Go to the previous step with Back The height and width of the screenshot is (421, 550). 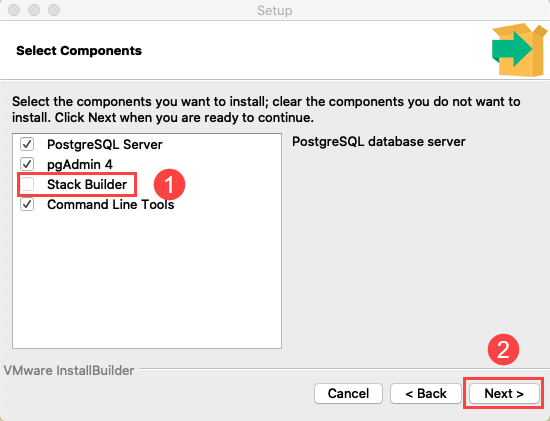(426, 394)
